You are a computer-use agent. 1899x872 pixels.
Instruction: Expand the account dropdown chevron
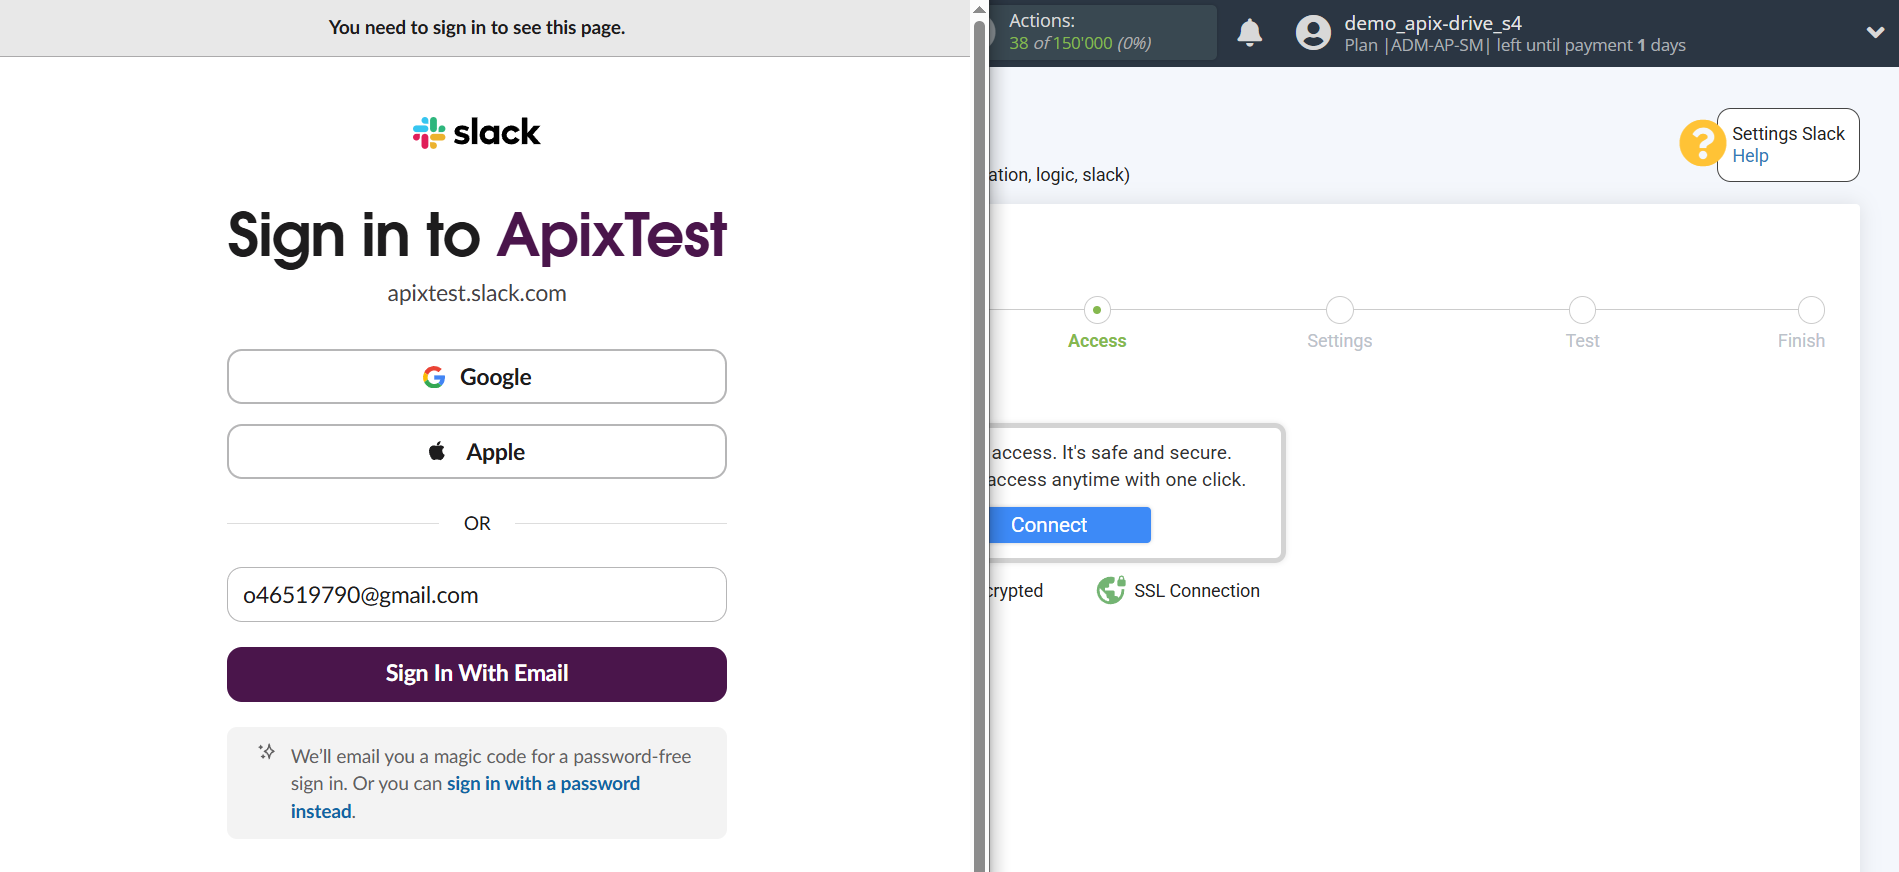pos(1875,32)
